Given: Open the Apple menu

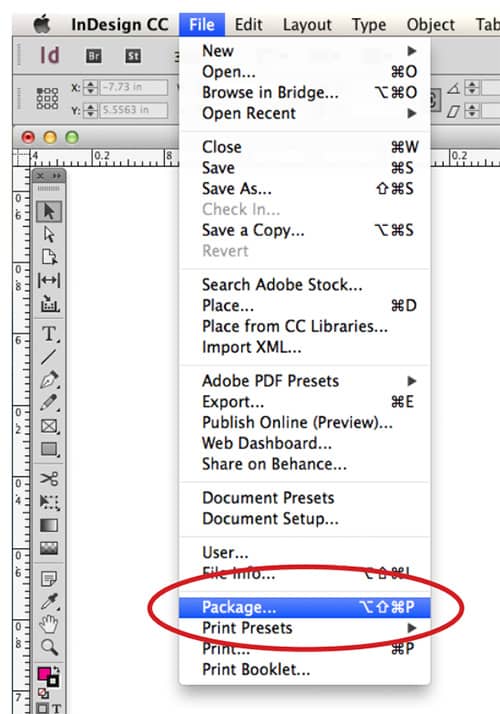Looking at the screenshot, I should coord(42,24).
